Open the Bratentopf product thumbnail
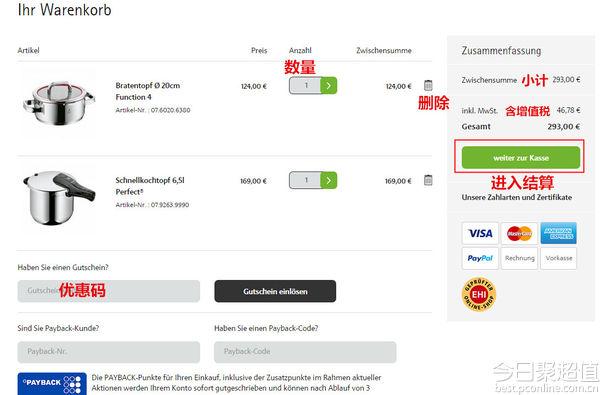The image size is (600, 395). (59, 103)
